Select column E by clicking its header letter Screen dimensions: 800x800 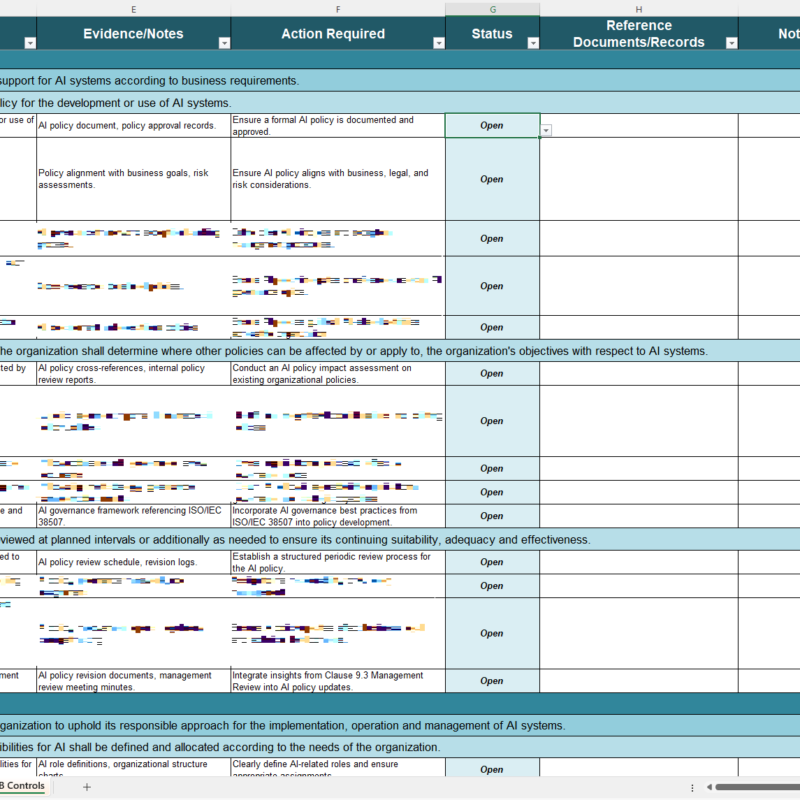click(133, 9)
